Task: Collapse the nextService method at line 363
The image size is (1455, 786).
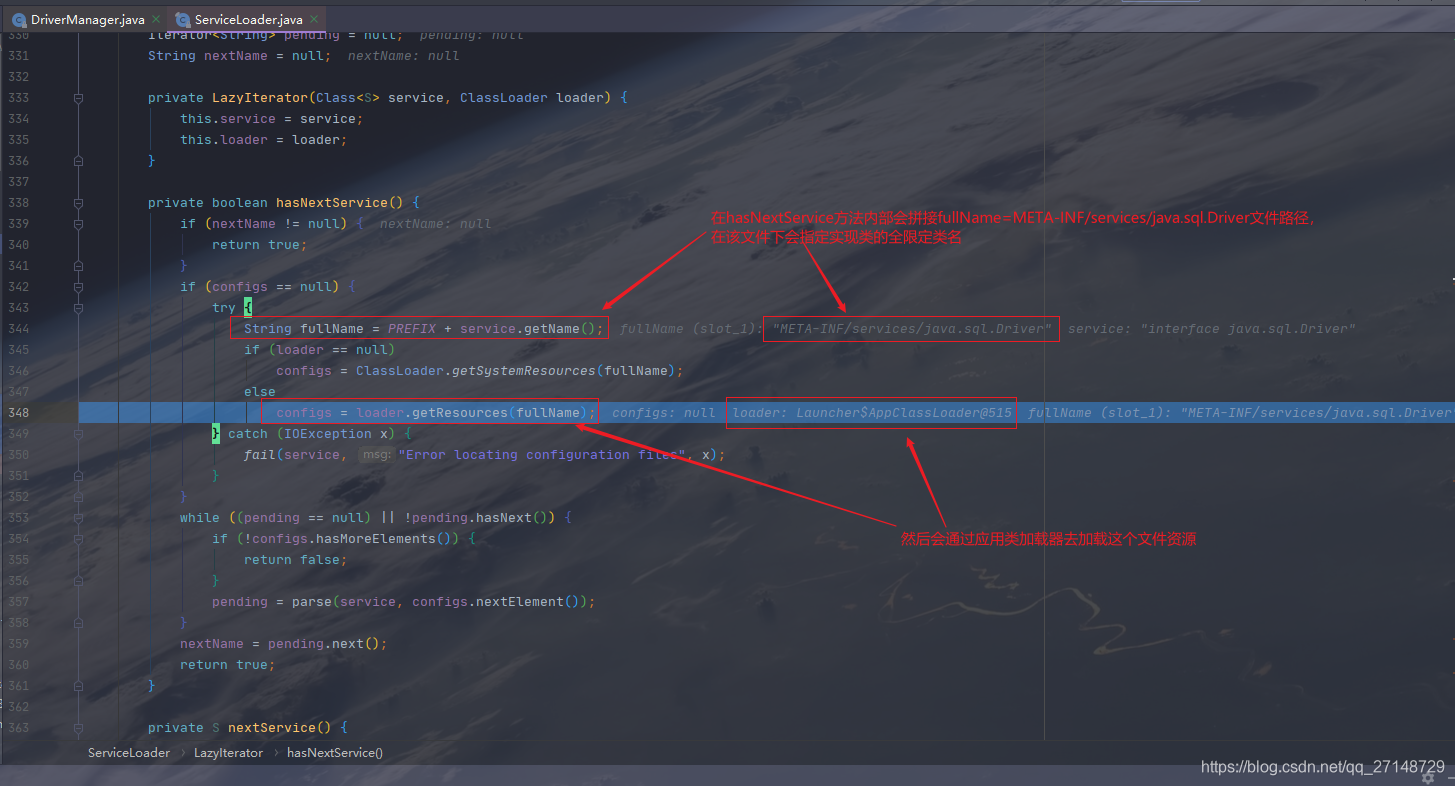Action: coord(78,728)
